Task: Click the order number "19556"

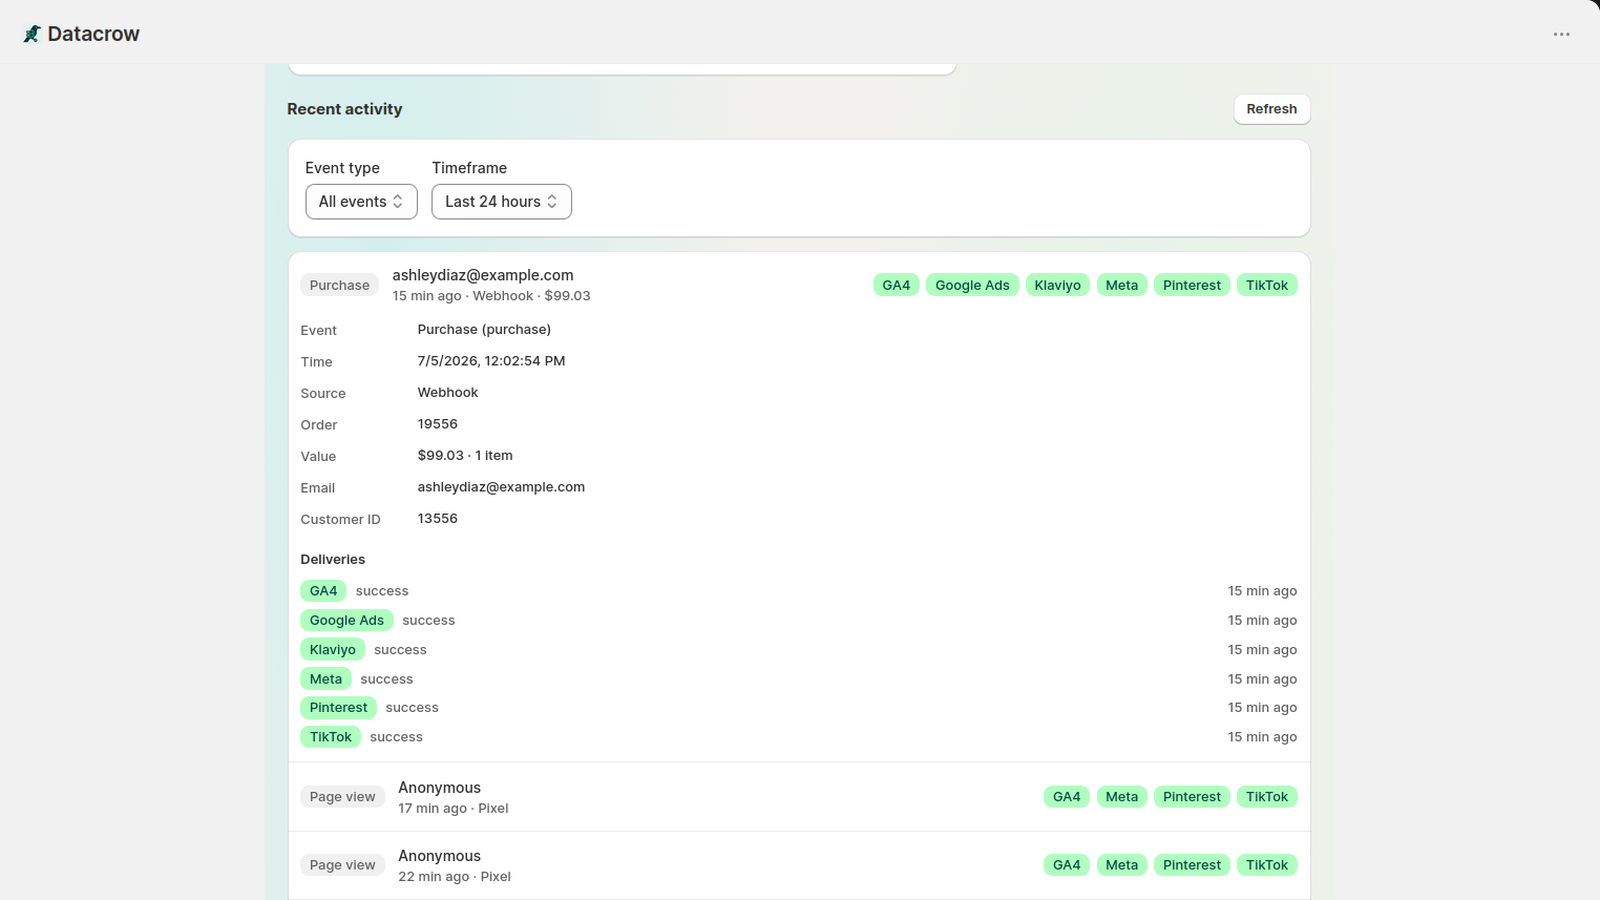Action: coord(437,424)
